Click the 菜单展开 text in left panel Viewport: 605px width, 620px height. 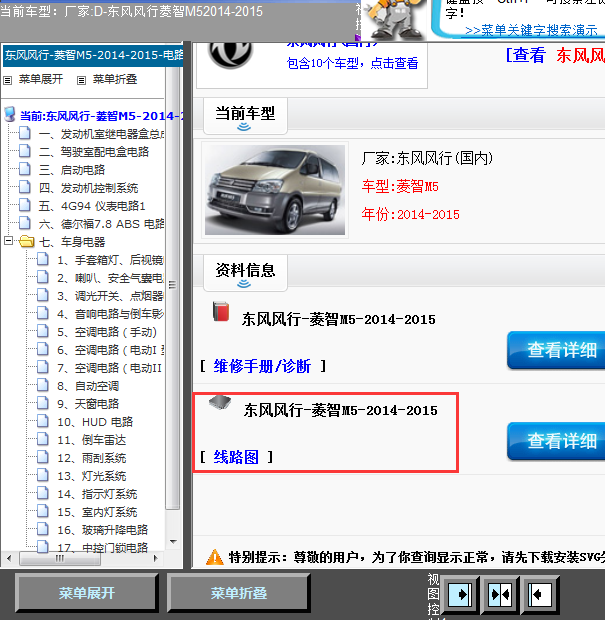tap(41, 79)
